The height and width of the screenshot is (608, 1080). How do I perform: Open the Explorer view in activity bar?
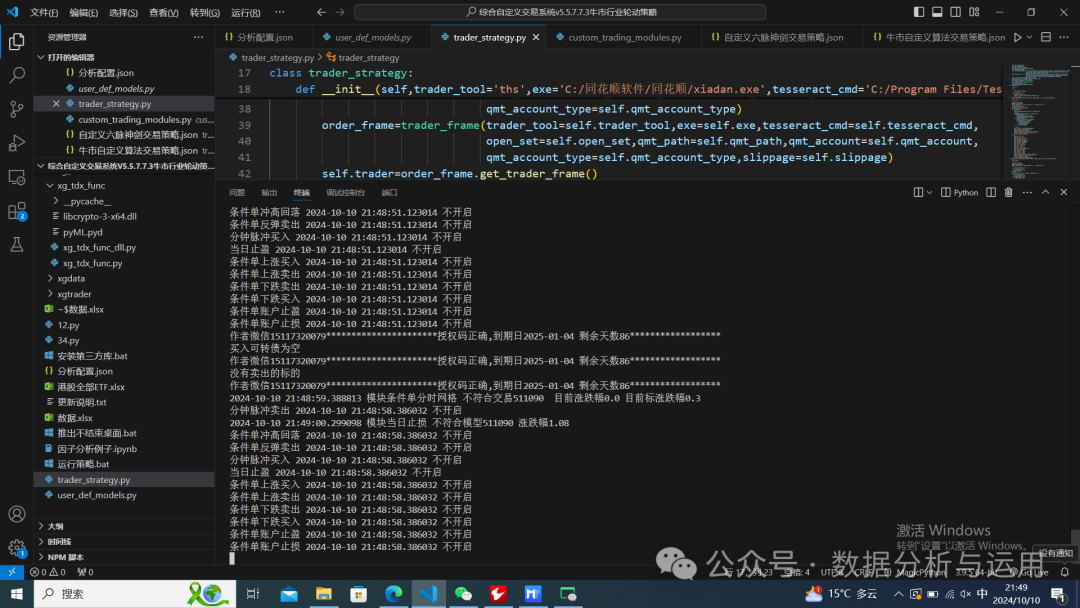pos(17,41)
